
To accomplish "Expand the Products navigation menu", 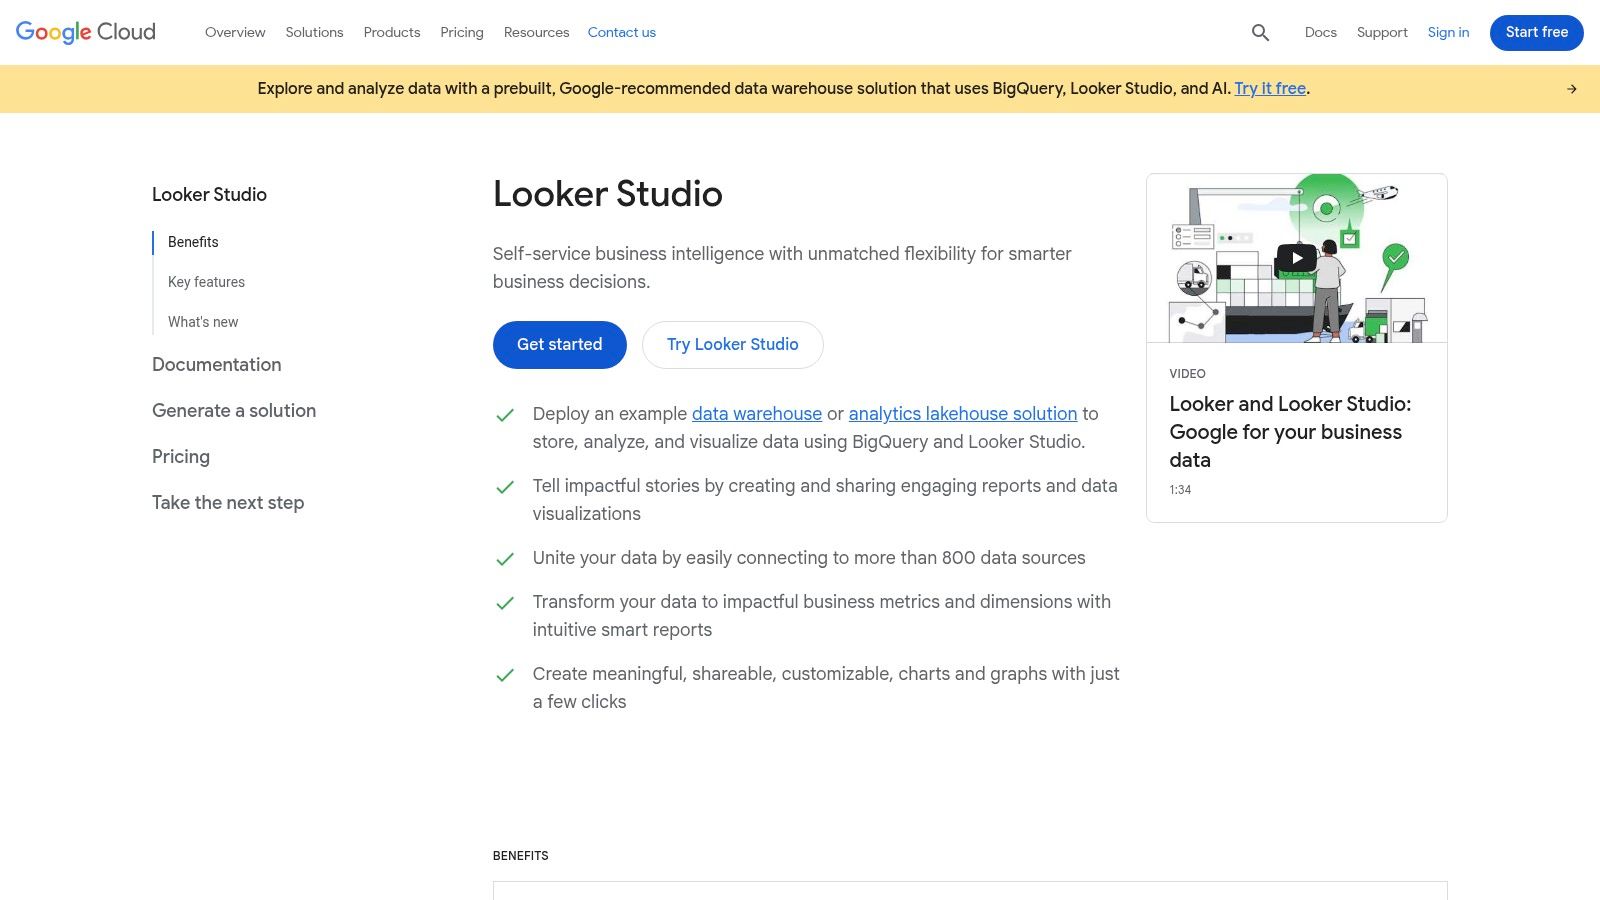I will pos(391,32).
